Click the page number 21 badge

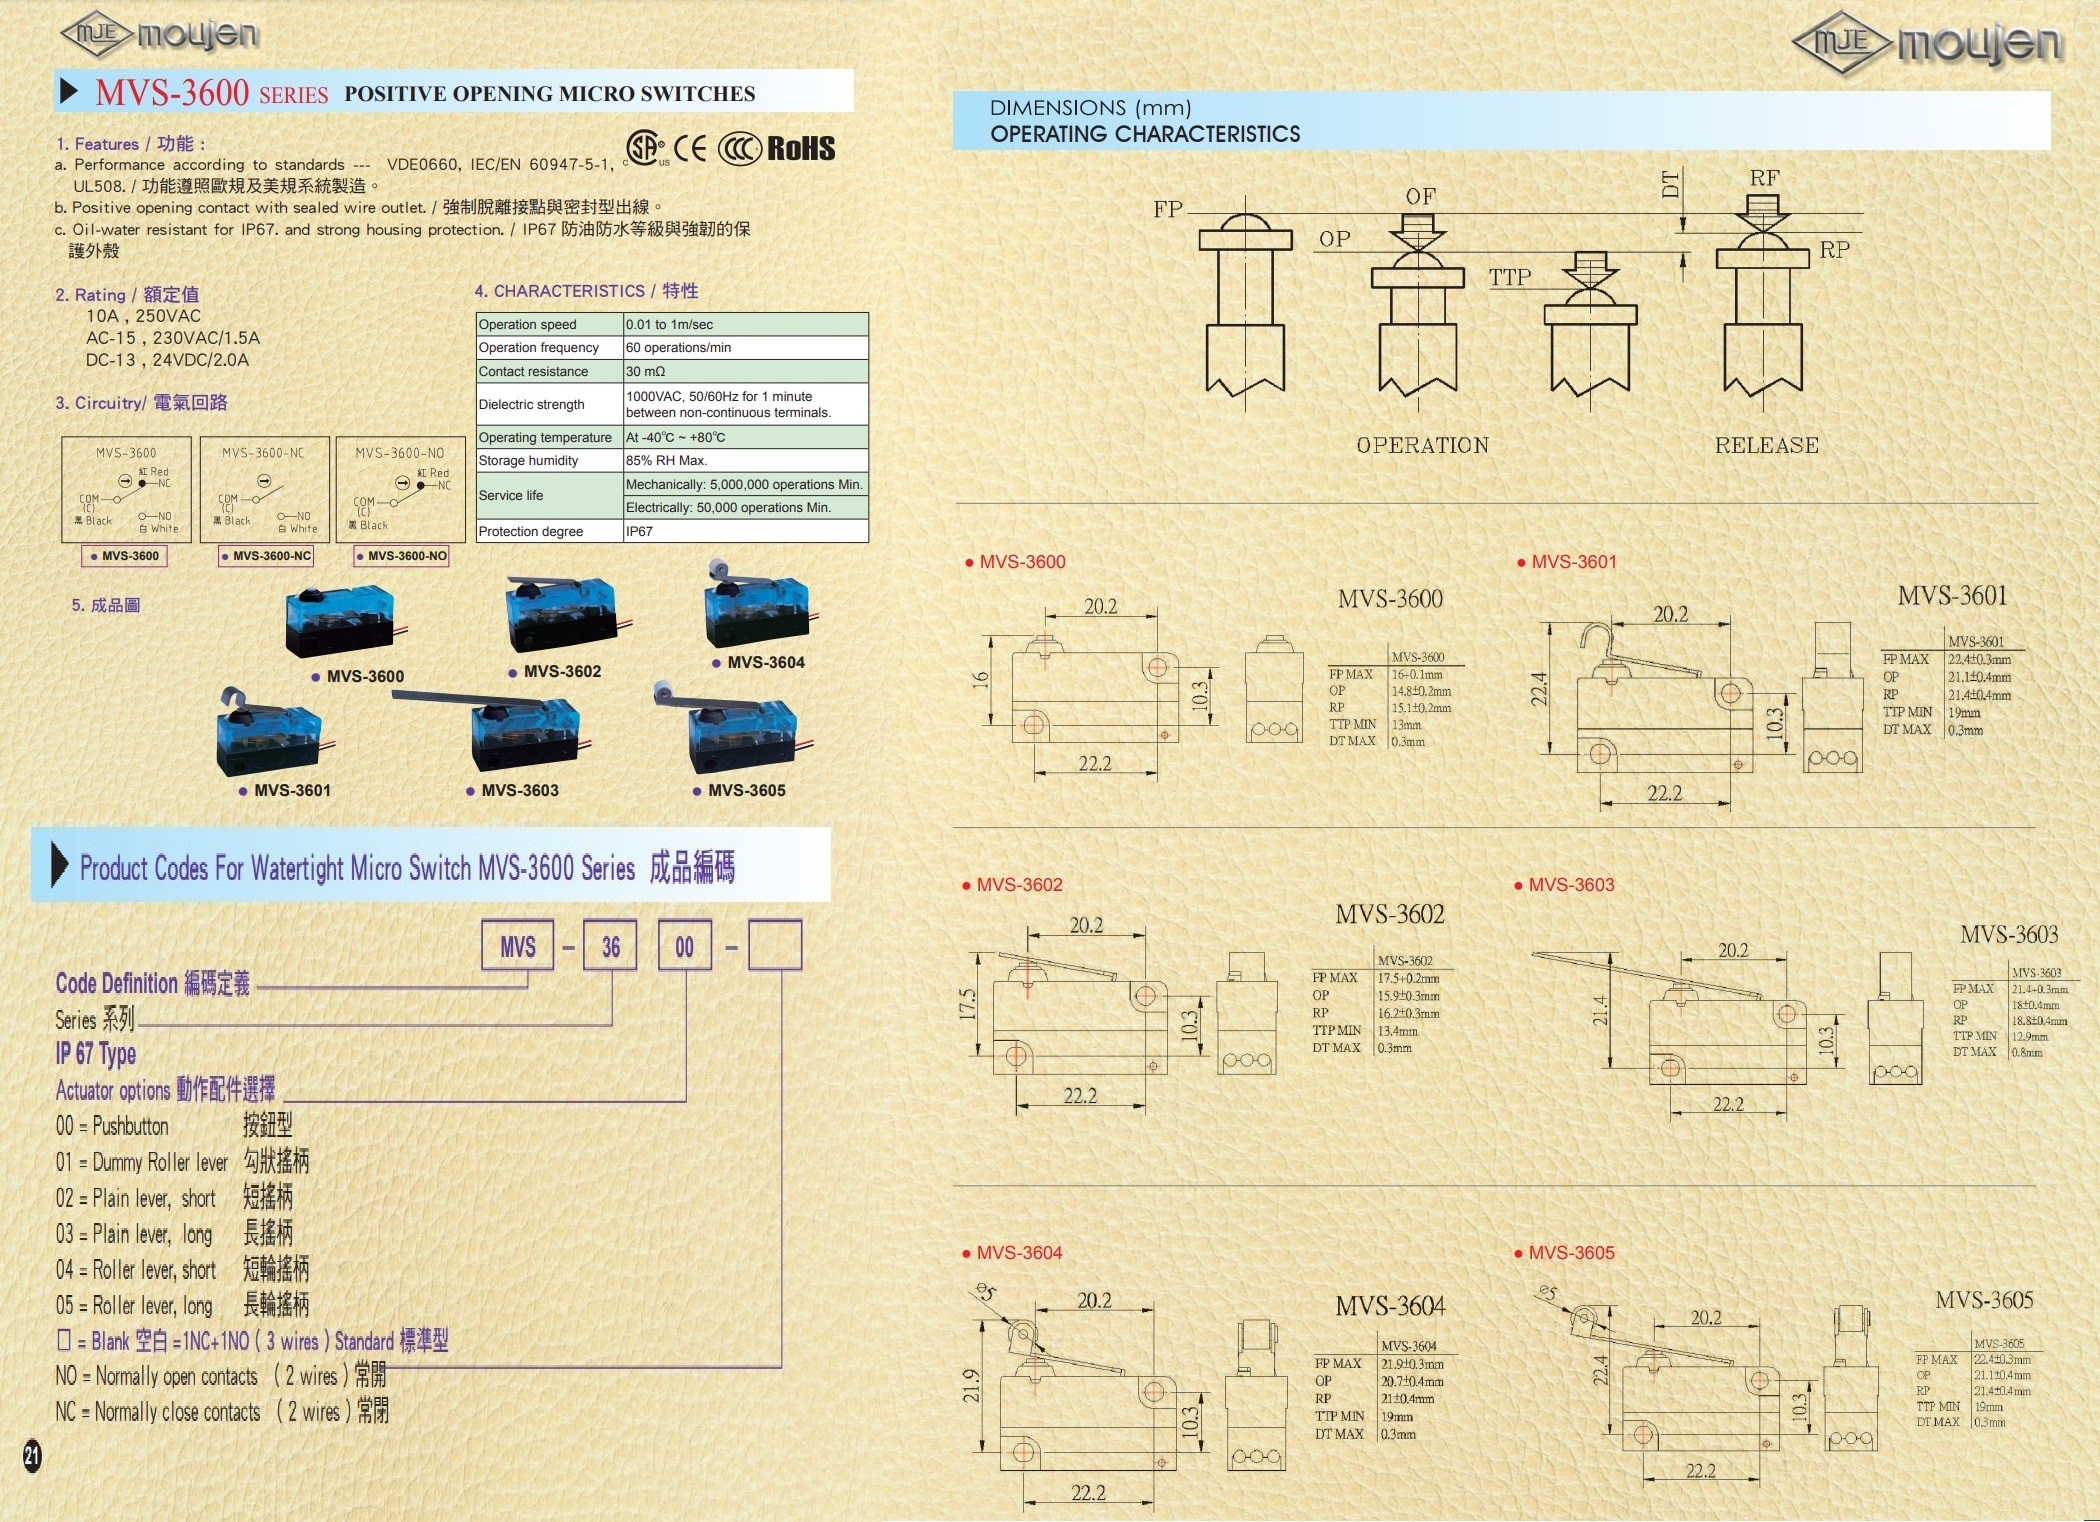click(32, 1455)
